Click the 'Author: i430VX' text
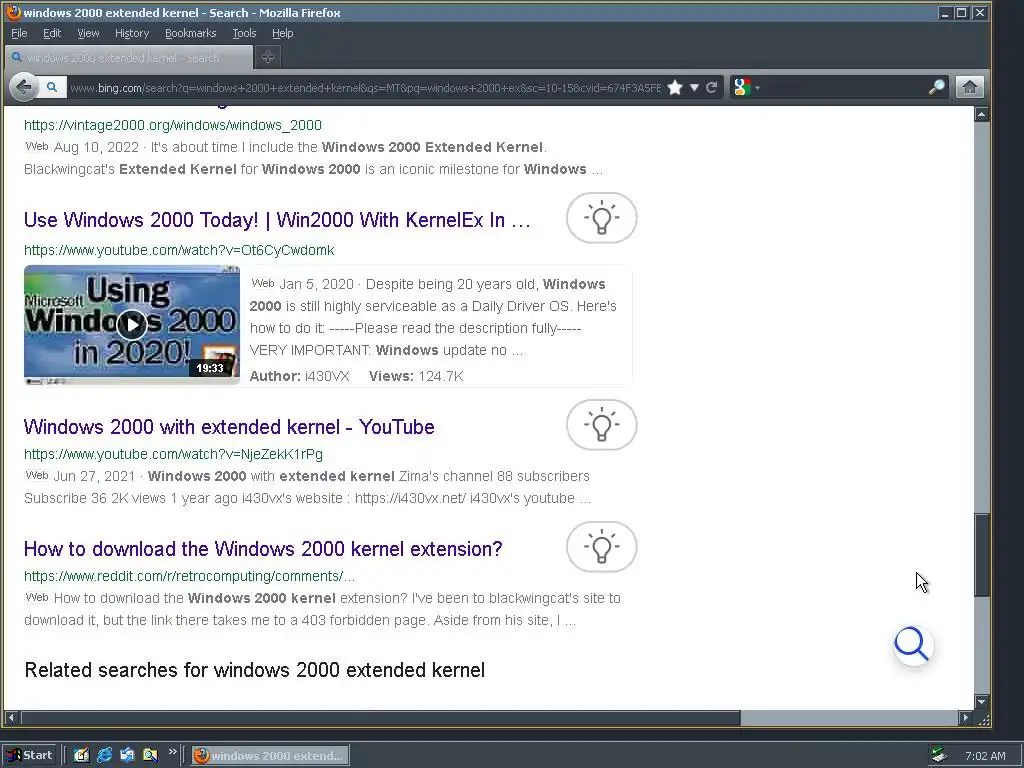1024x768 pixels. click(x=300, y=376)
